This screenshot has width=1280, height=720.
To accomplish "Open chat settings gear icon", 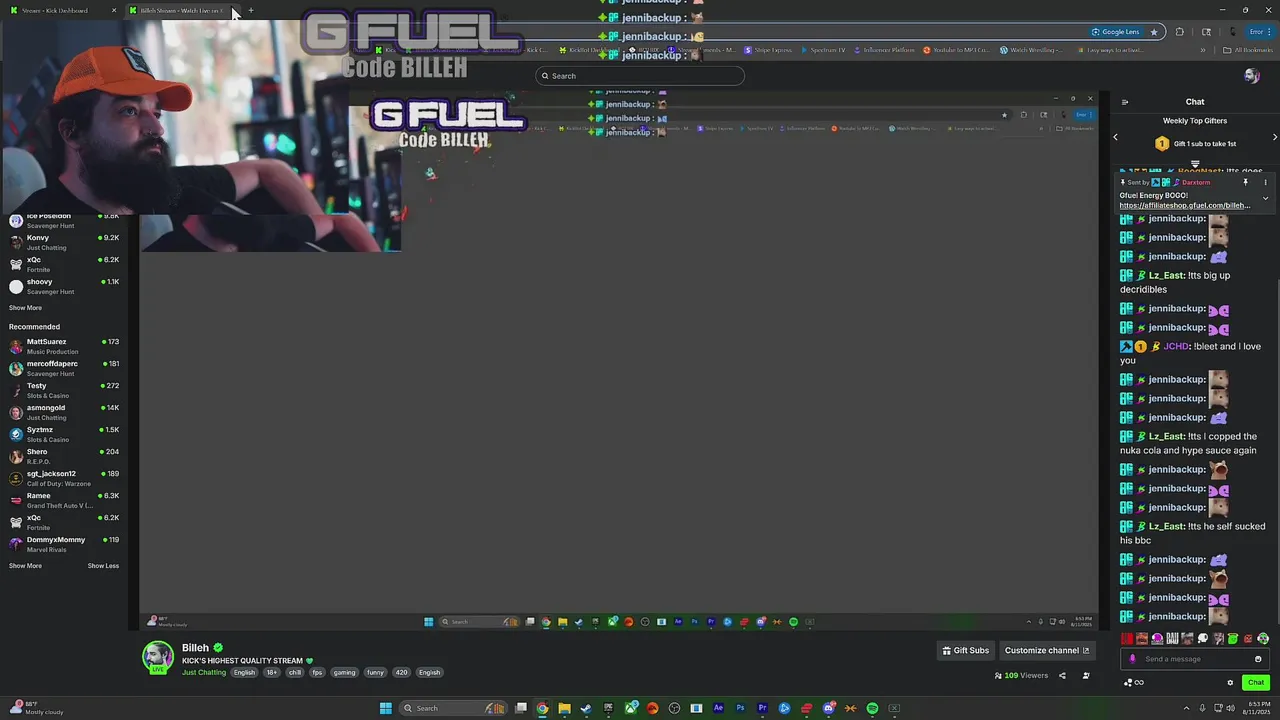I will [1230, 683].
